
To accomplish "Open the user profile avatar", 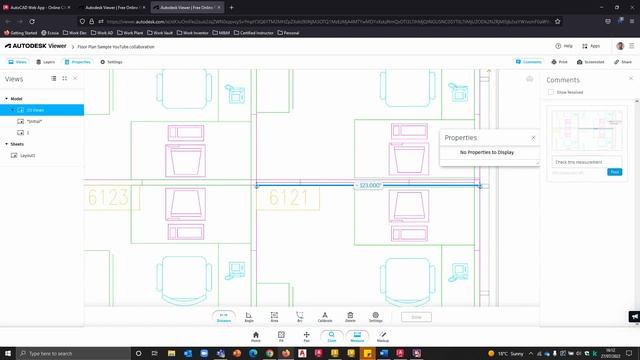I will coord(620,46).
